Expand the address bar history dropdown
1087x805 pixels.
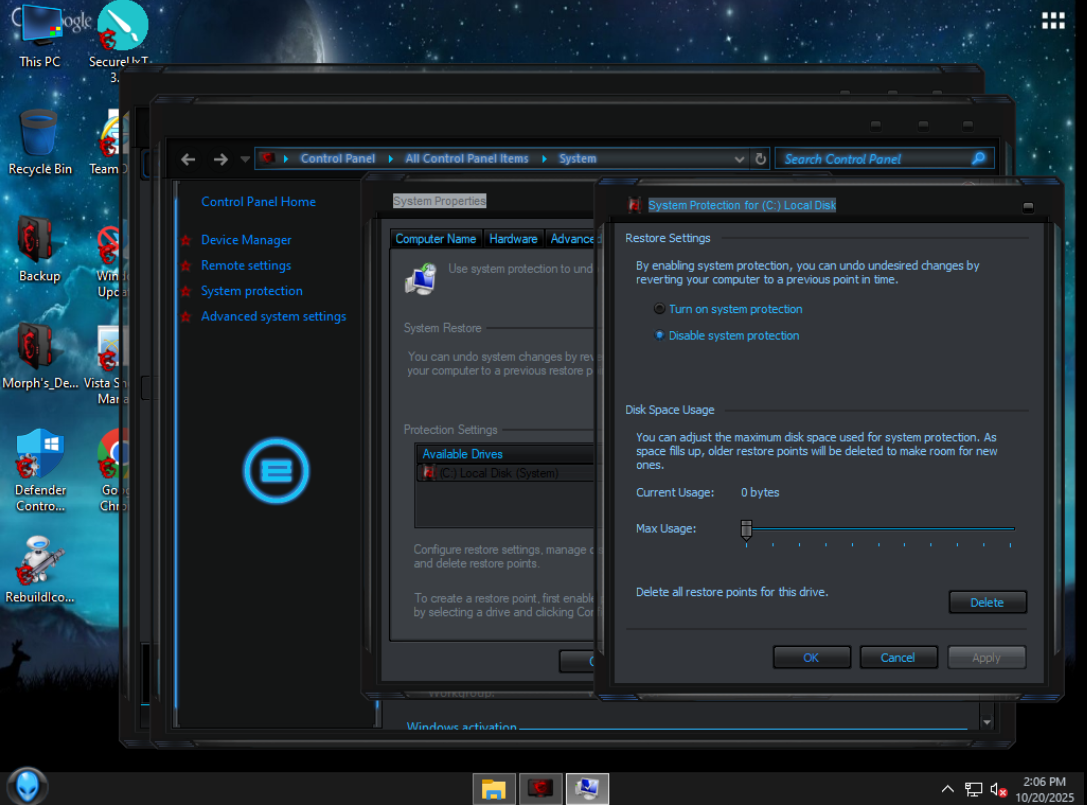pyautogui.click(x=739, y=159)
